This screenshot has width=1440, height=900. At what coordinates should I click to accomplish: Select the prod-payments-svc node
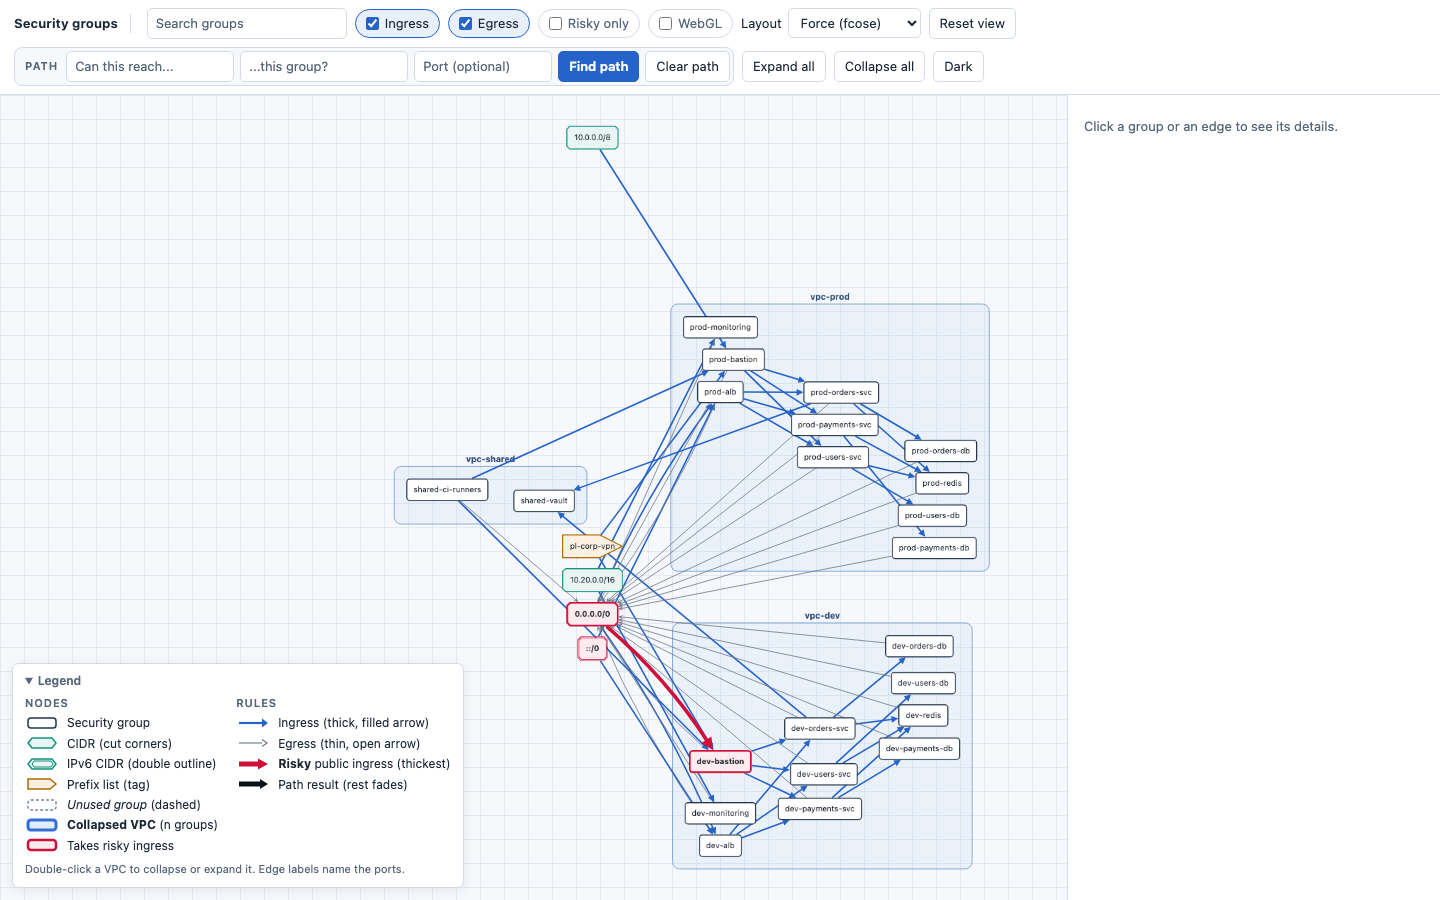(x=835, y=425)
